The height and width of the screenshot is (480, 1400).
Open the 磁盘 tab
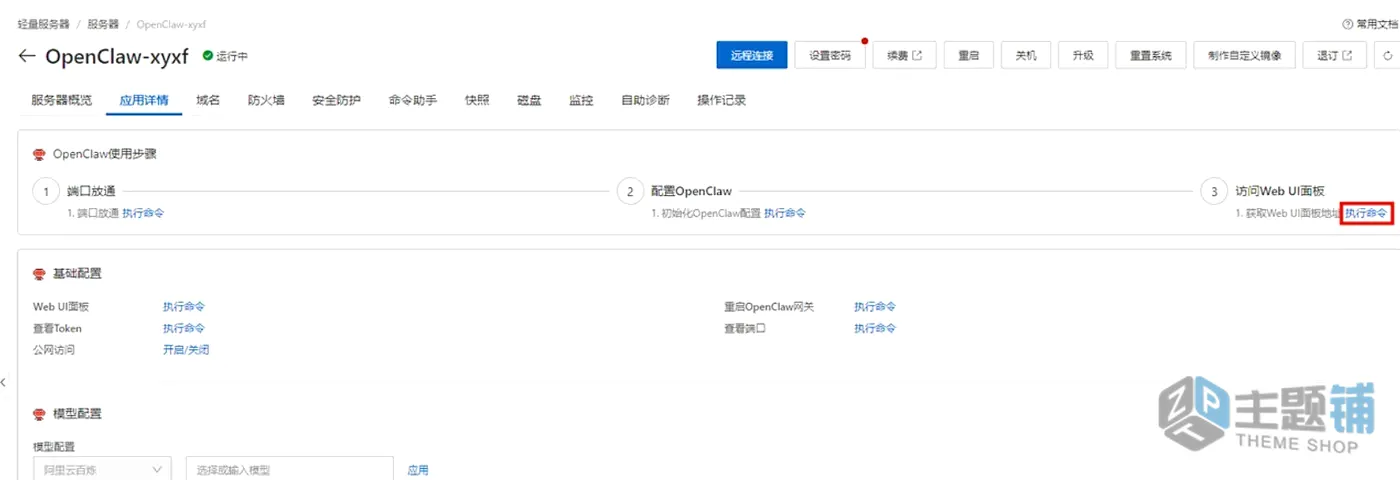529,100
